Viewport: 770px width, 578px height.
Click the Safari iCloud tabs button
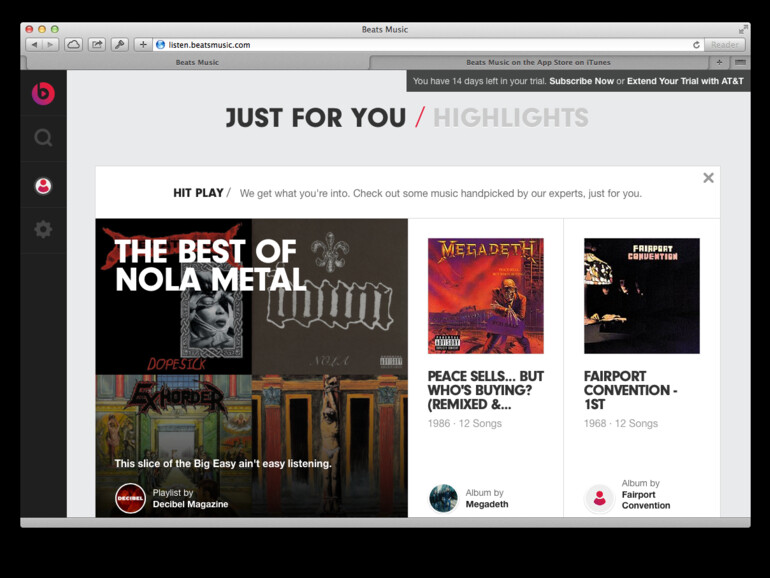(74, 45)
